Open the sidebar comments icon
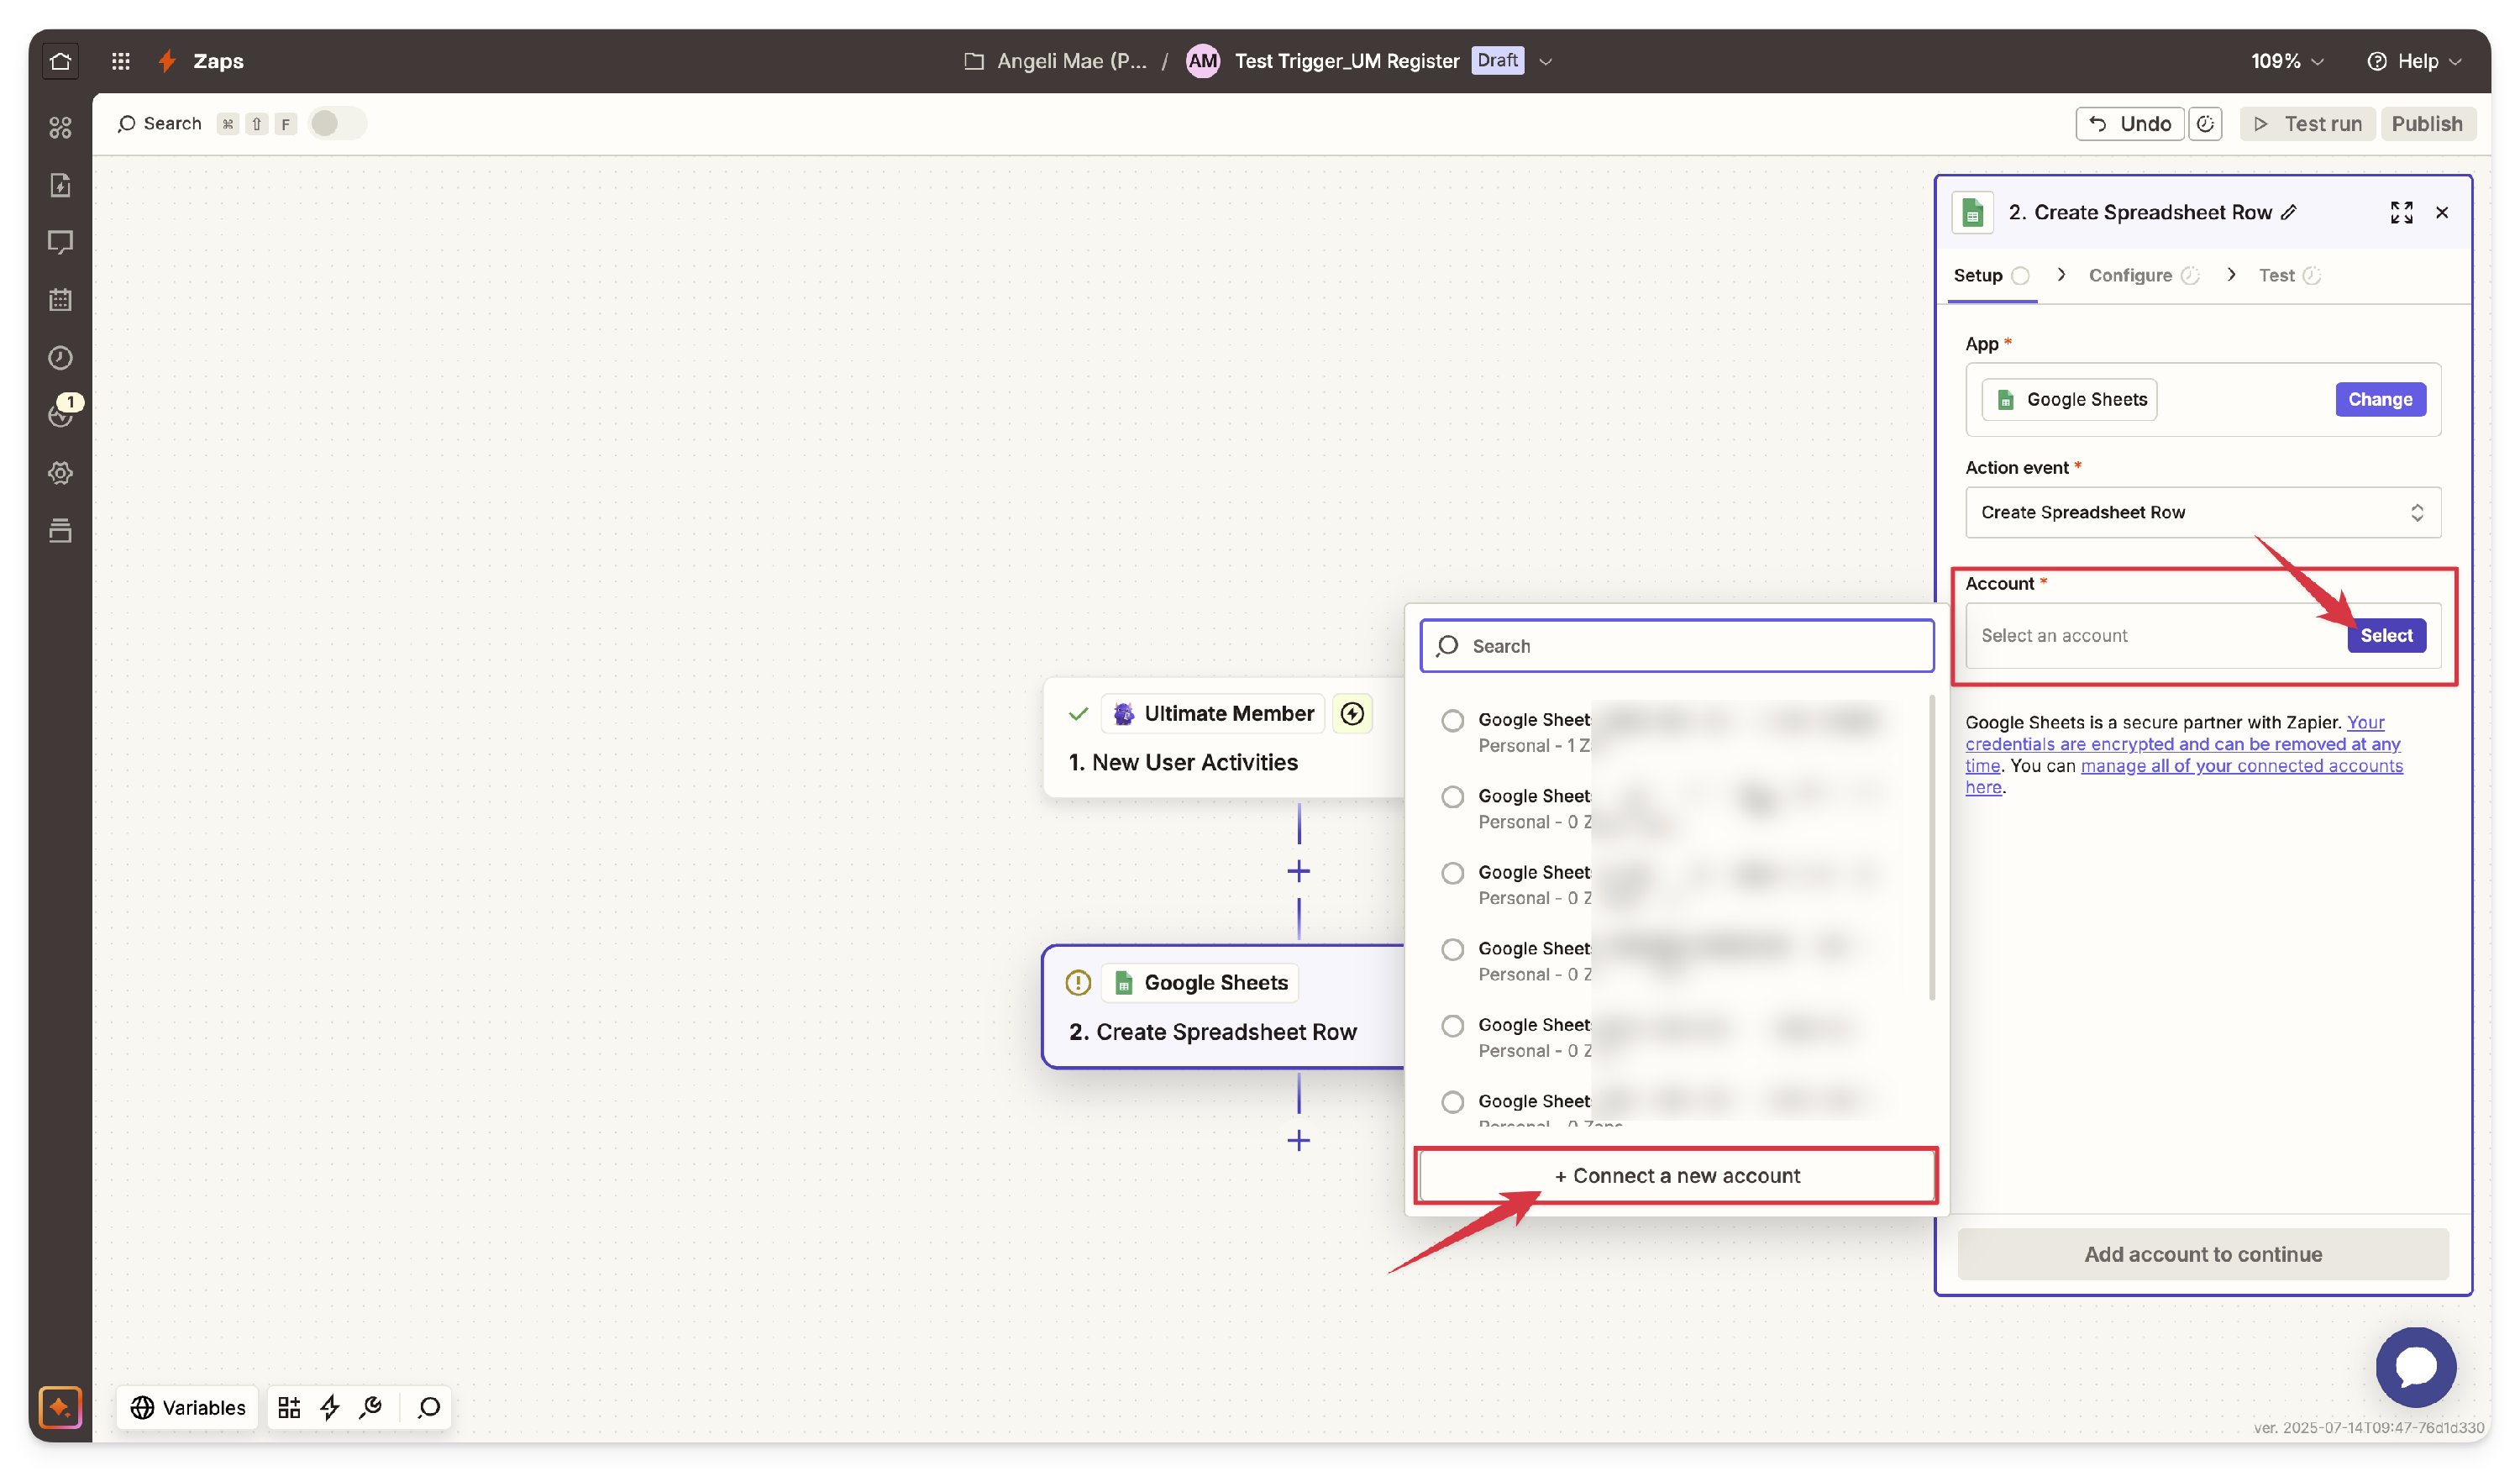This screenshot has width=2520, height=1471. [x=60, y=242]
